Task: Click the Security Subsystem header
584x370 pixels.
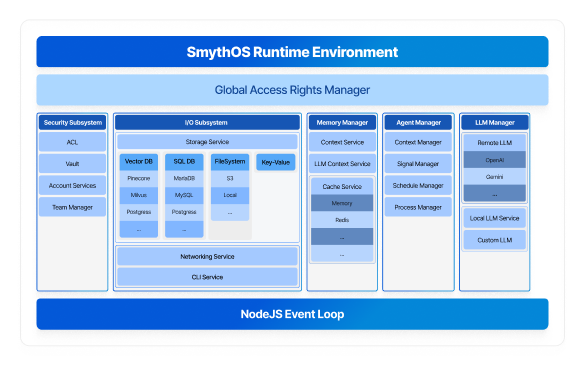Action: click(73, 123)
